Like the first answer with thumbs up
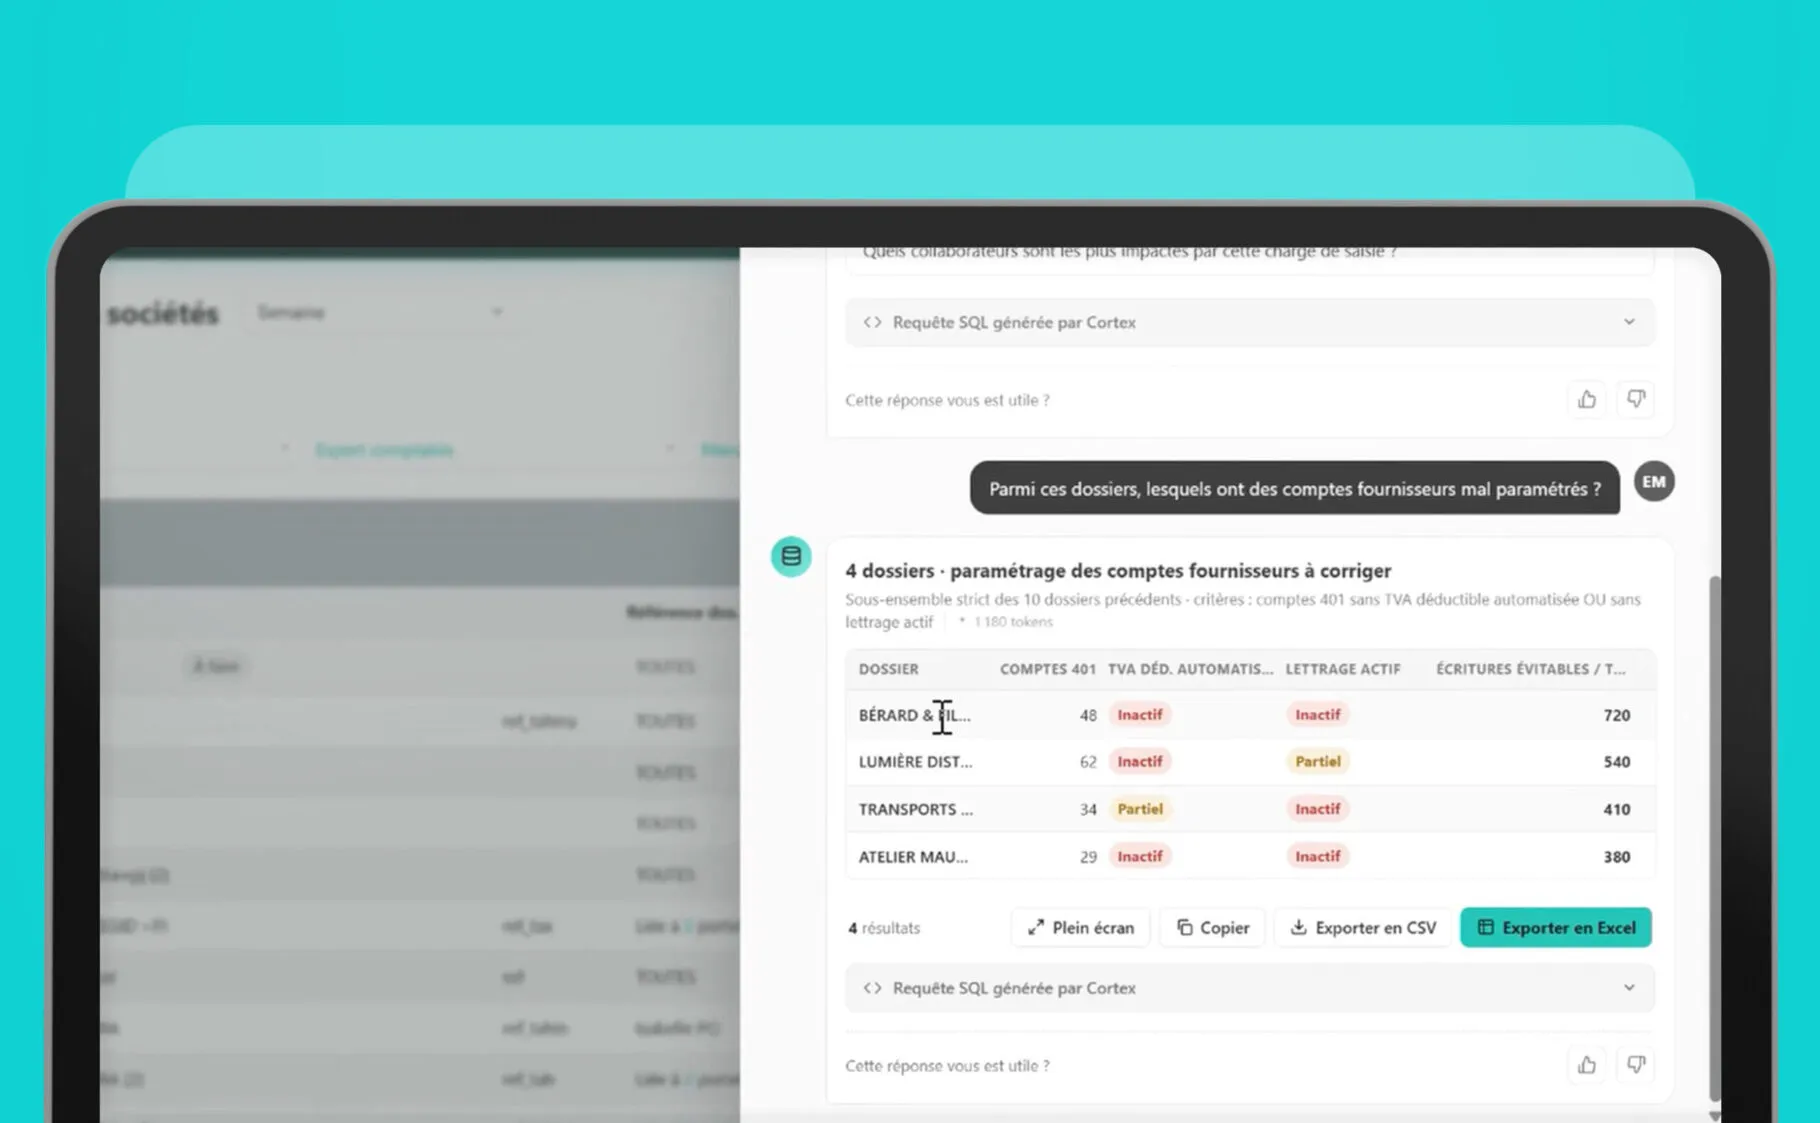This screenshot has width=1820, height=1123. coord(1587,400)
